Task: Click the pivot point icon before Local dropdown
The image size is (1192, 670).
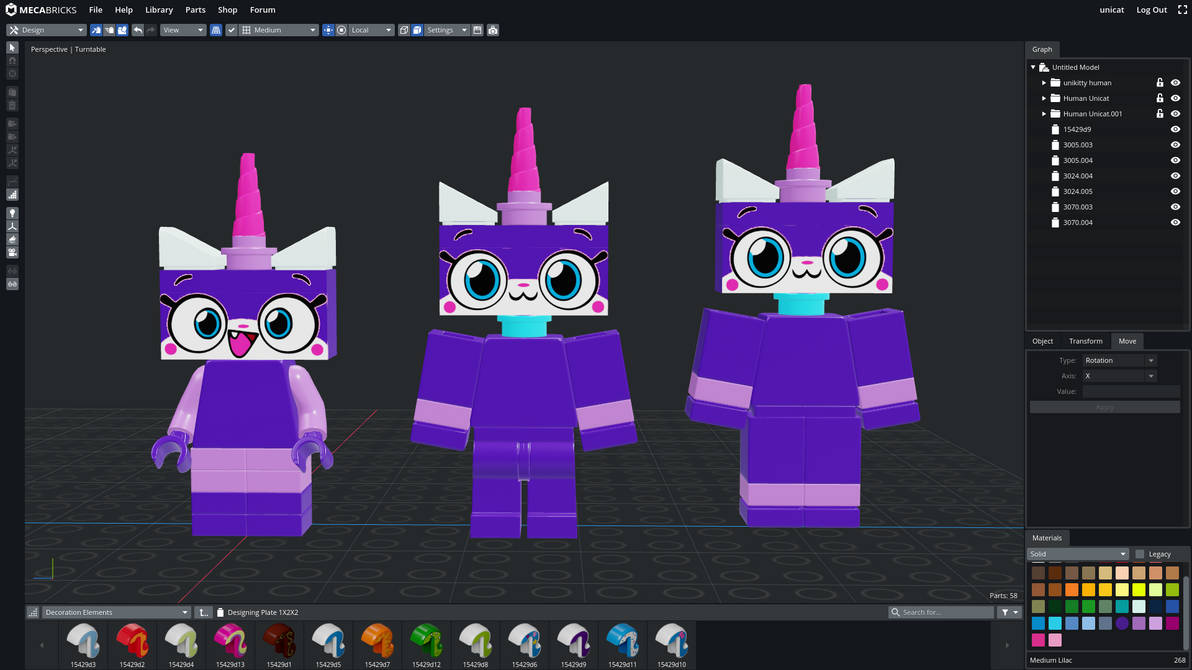Action: click(341, 30)
